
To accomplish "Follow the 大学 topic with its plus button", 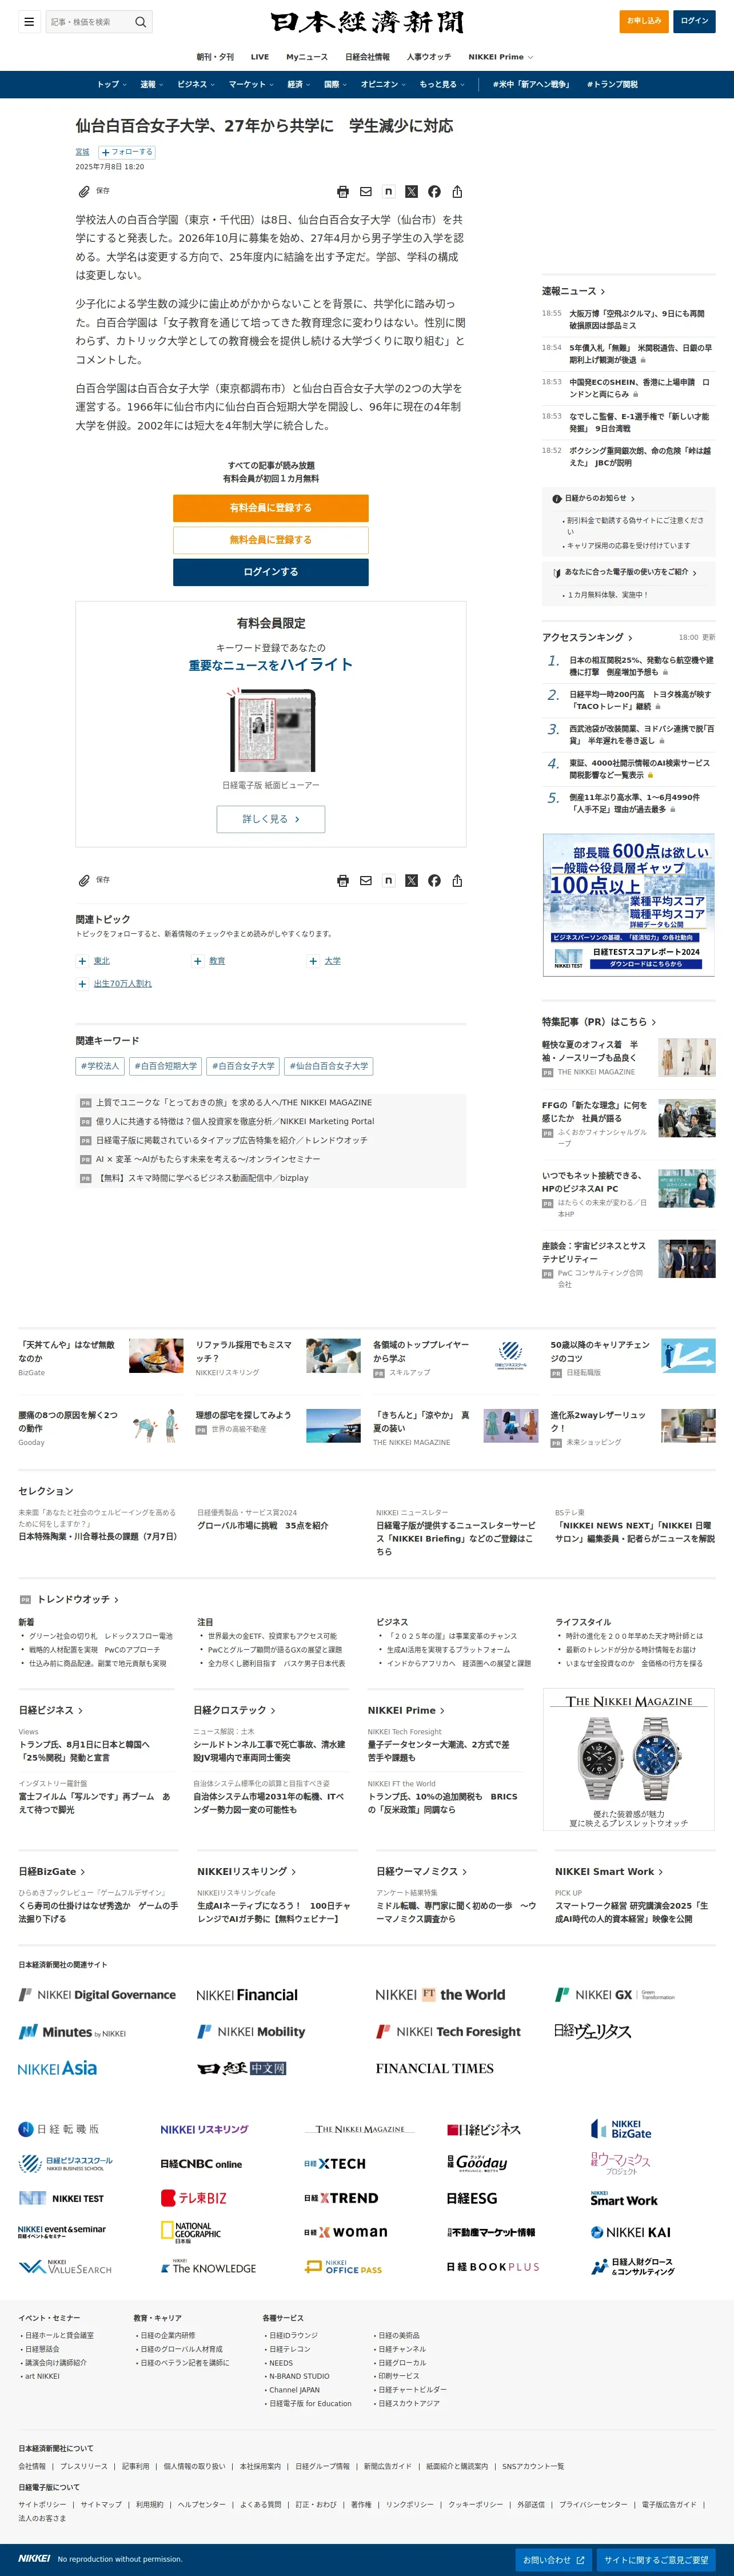I will click(313, 961).
